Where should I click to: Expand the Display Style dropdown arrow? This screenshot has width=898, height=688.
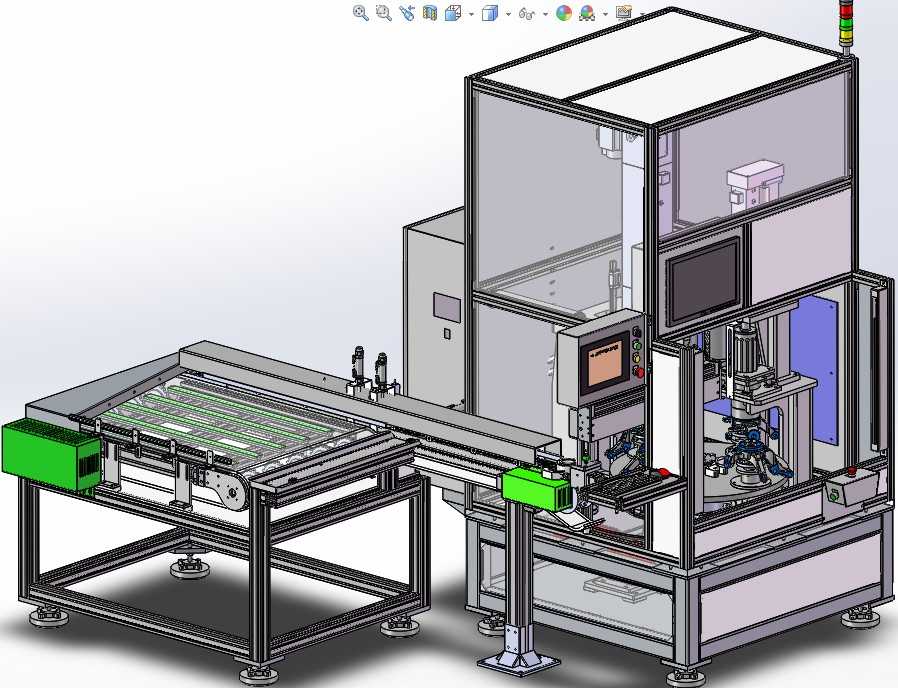click(x=508, y=14)
